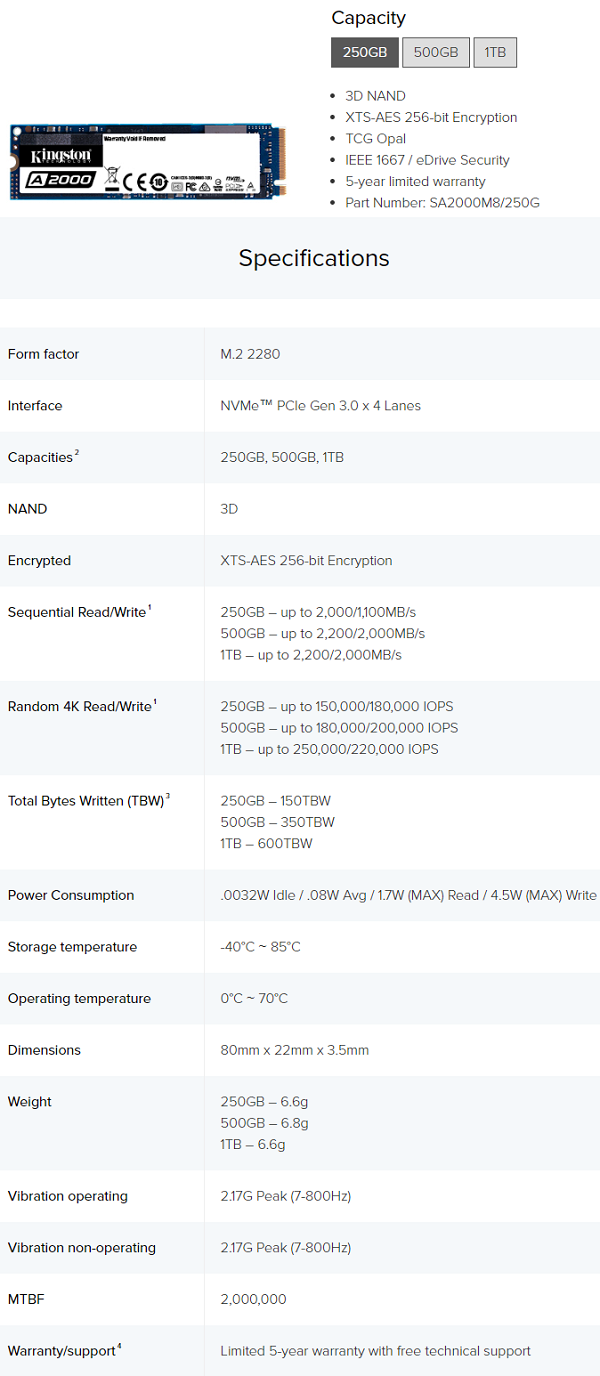Viewport: 600px width, 1376px height.
Task: Click the crossed-out bin symbol on the SSD
Action: [113, 179]
